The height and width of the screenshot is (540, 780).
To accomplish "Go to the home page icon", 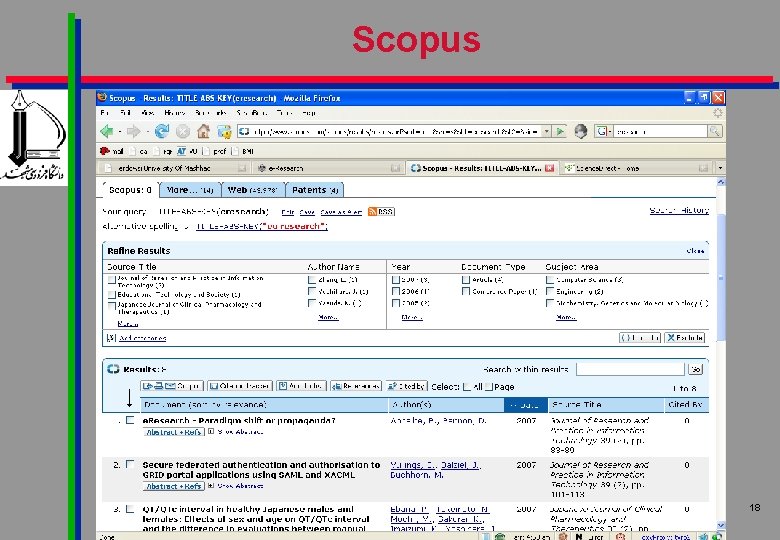I will [x=203, y=131].
